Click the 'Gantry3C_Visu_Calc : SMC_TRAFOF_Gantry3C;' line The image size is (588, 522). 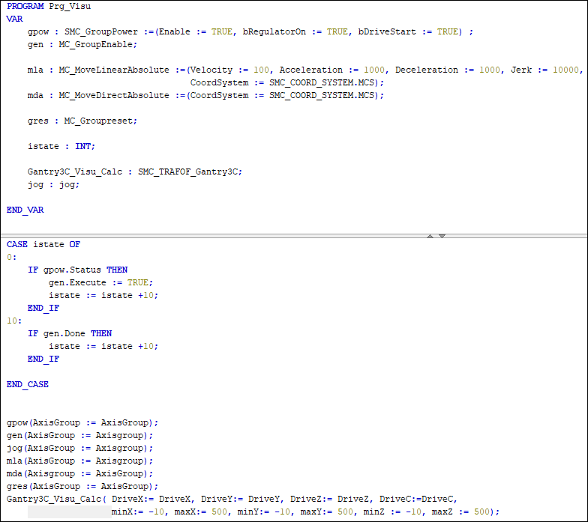click(135, 172)
